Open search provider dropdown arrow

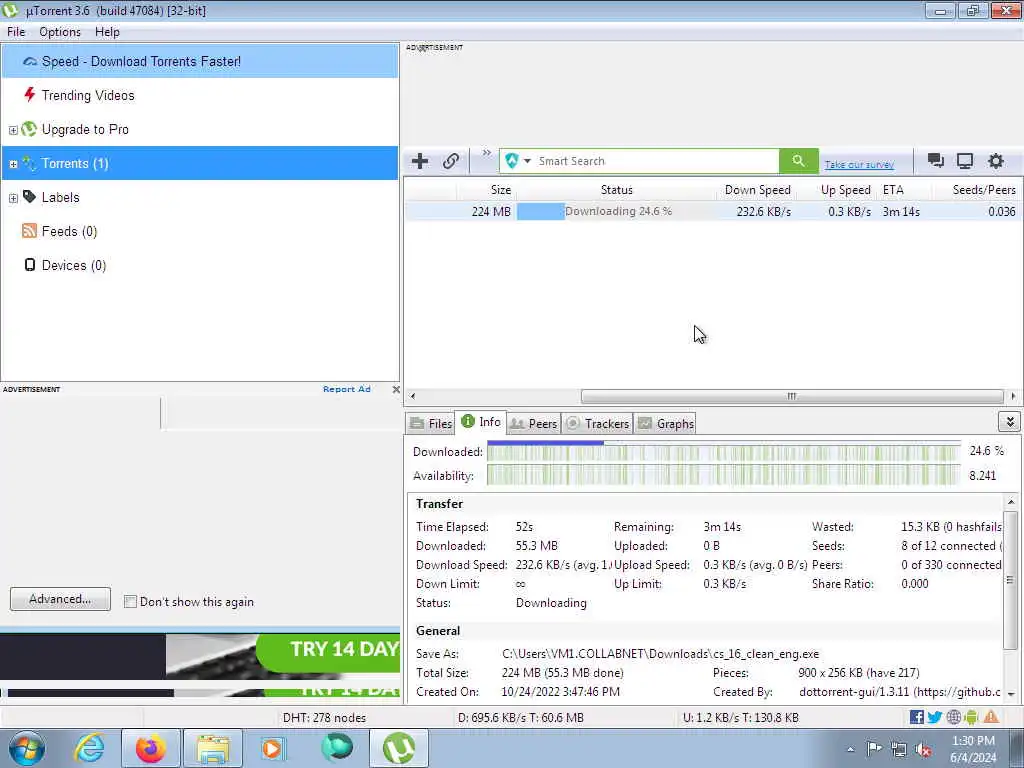coord(527,161)
